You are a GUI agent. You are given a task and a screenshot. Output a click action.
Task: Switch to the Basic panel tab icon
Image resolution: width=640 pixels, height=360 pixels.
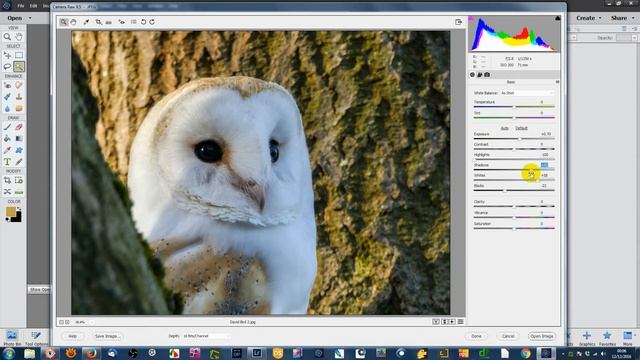[x=473, y=75]
